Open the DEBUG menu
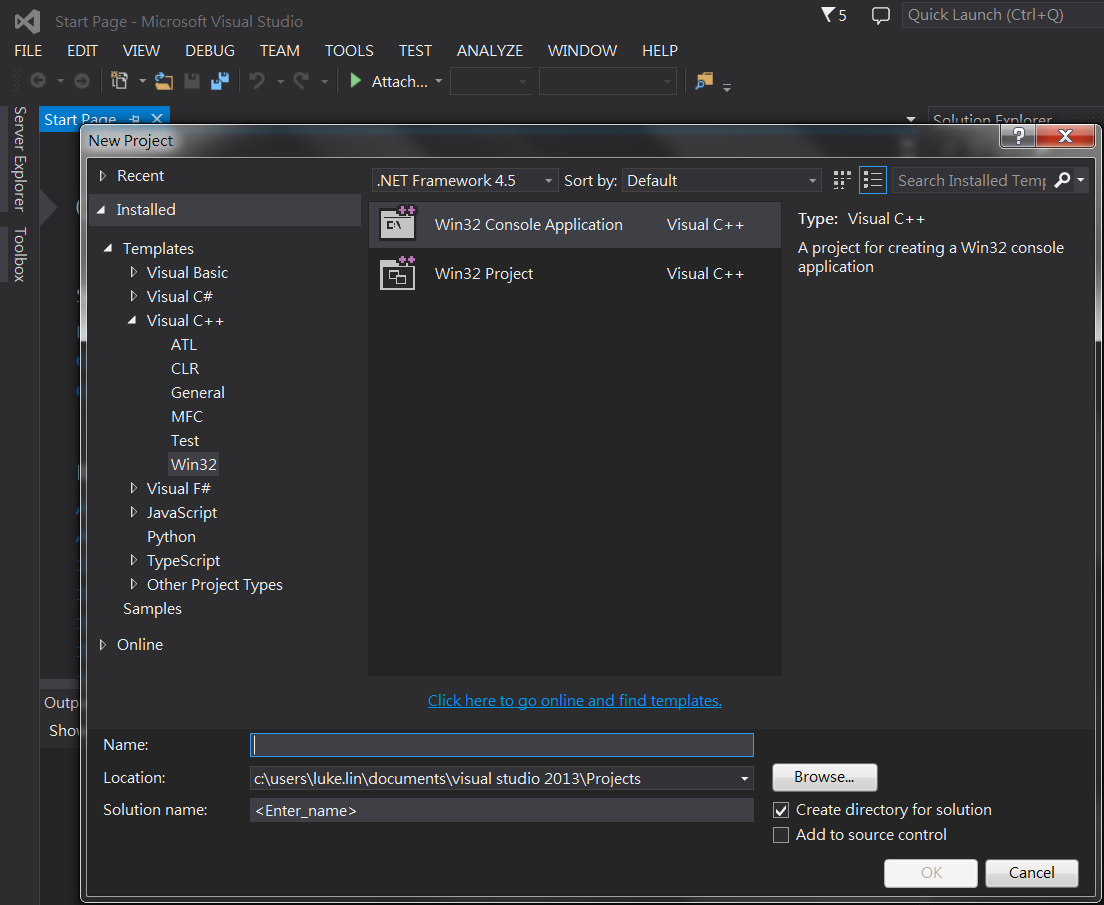This screenshot has height=905, width=1104. (210, 51)
